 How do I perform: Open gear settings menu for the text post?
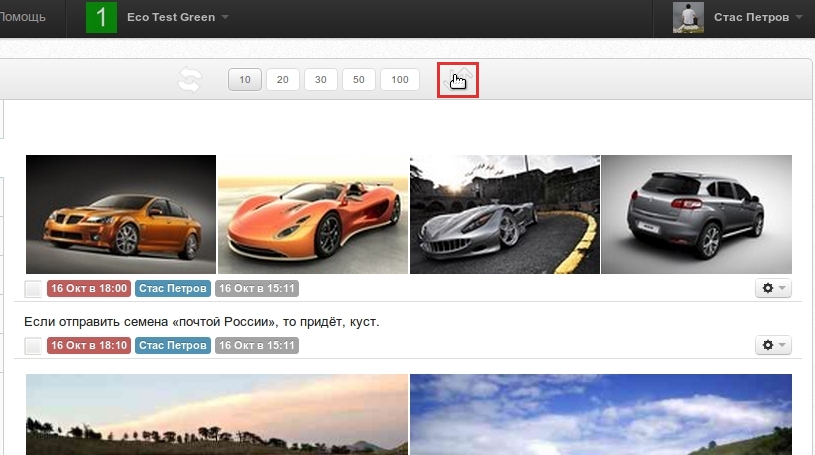tap(773, 345)
